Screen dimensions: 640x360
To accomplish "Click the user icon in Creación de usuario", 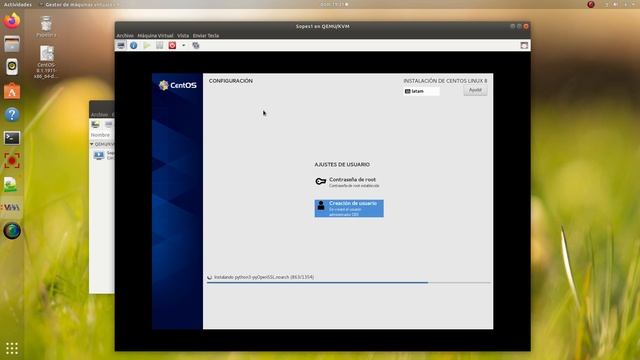I will 321,205.
